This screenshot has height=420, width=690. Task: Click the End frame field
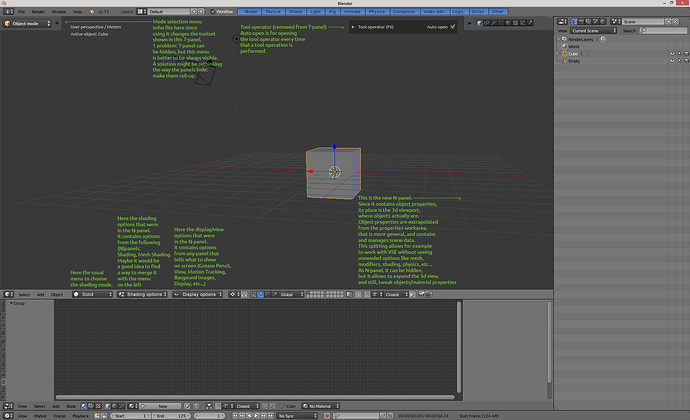point(171,416)
